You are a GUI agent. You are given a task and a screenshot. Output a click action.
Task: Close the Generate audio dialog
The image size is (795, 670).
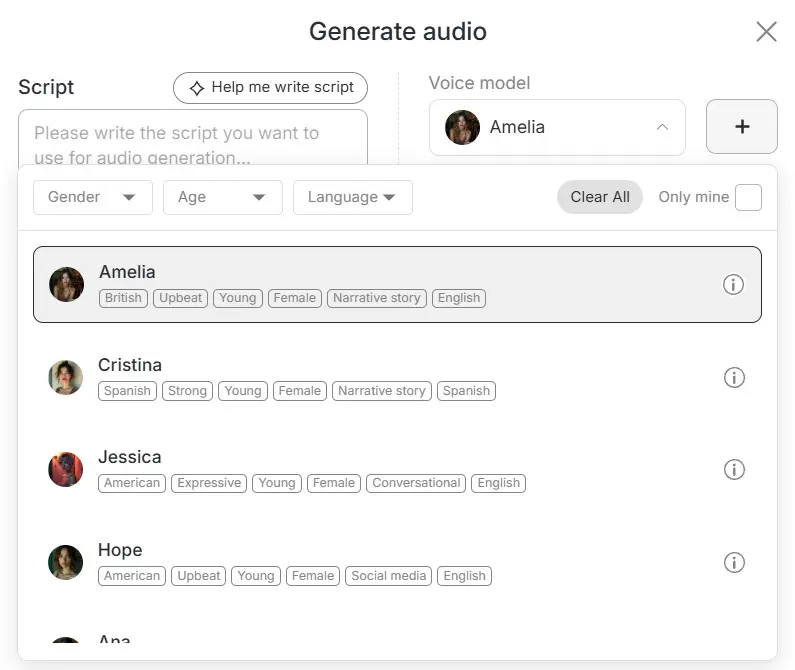click(766, 32)
